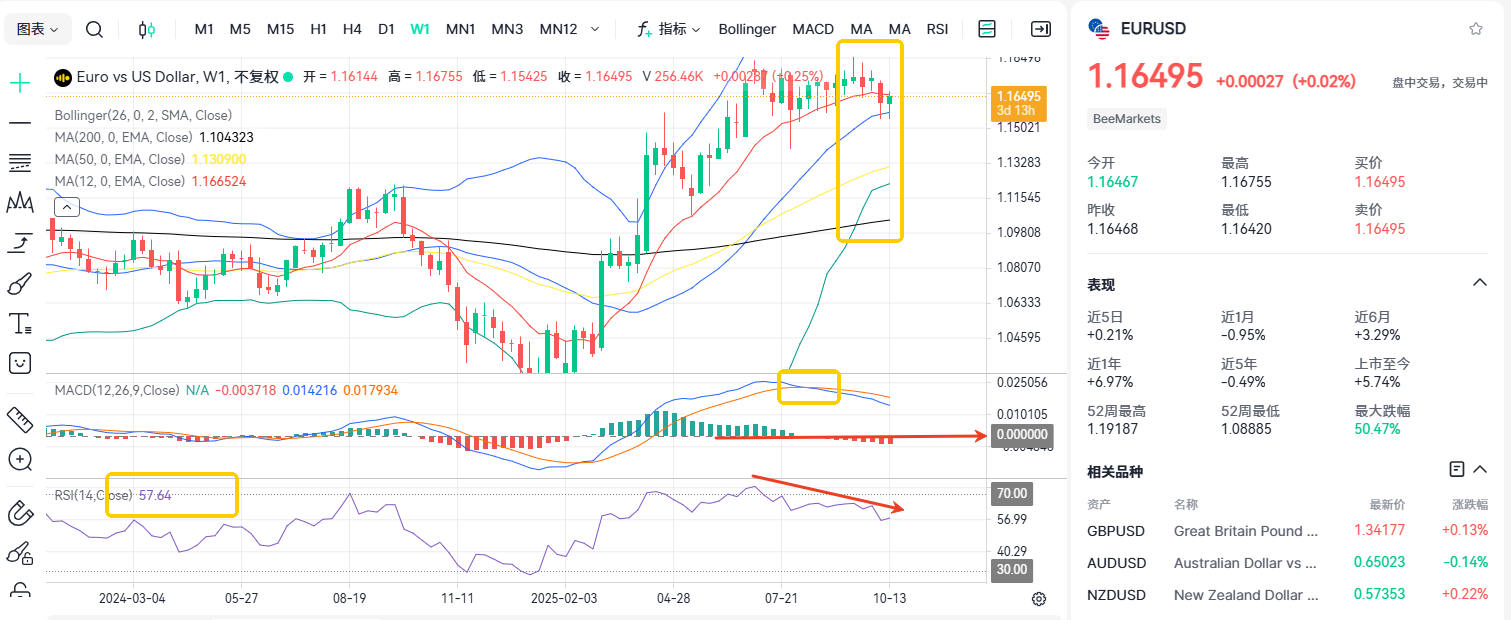This screenshot has width=1511, height=620.
Task: Open the symbol search magnifier
Action: click(94, 29)
